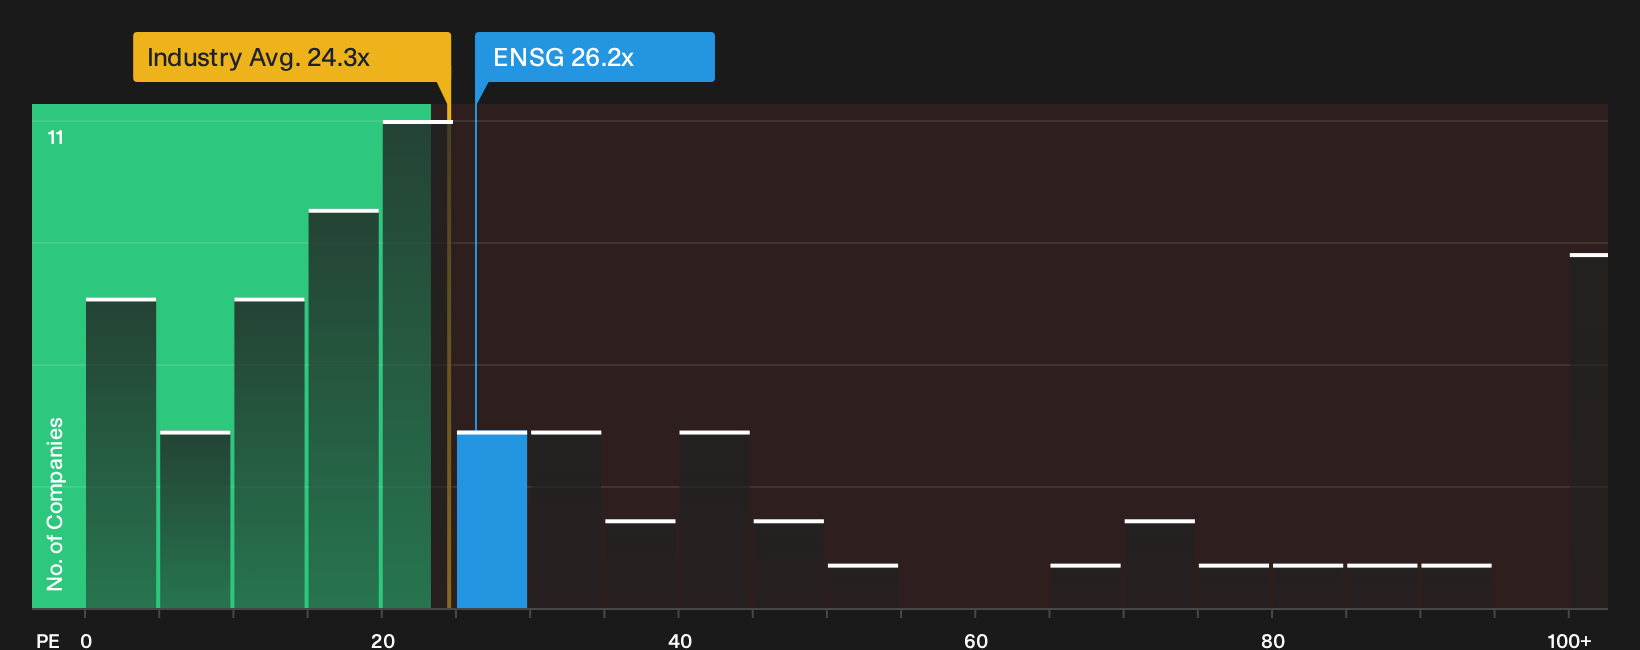
Task: Select the blue ENSG histogram bar
Action: (492, 520)
